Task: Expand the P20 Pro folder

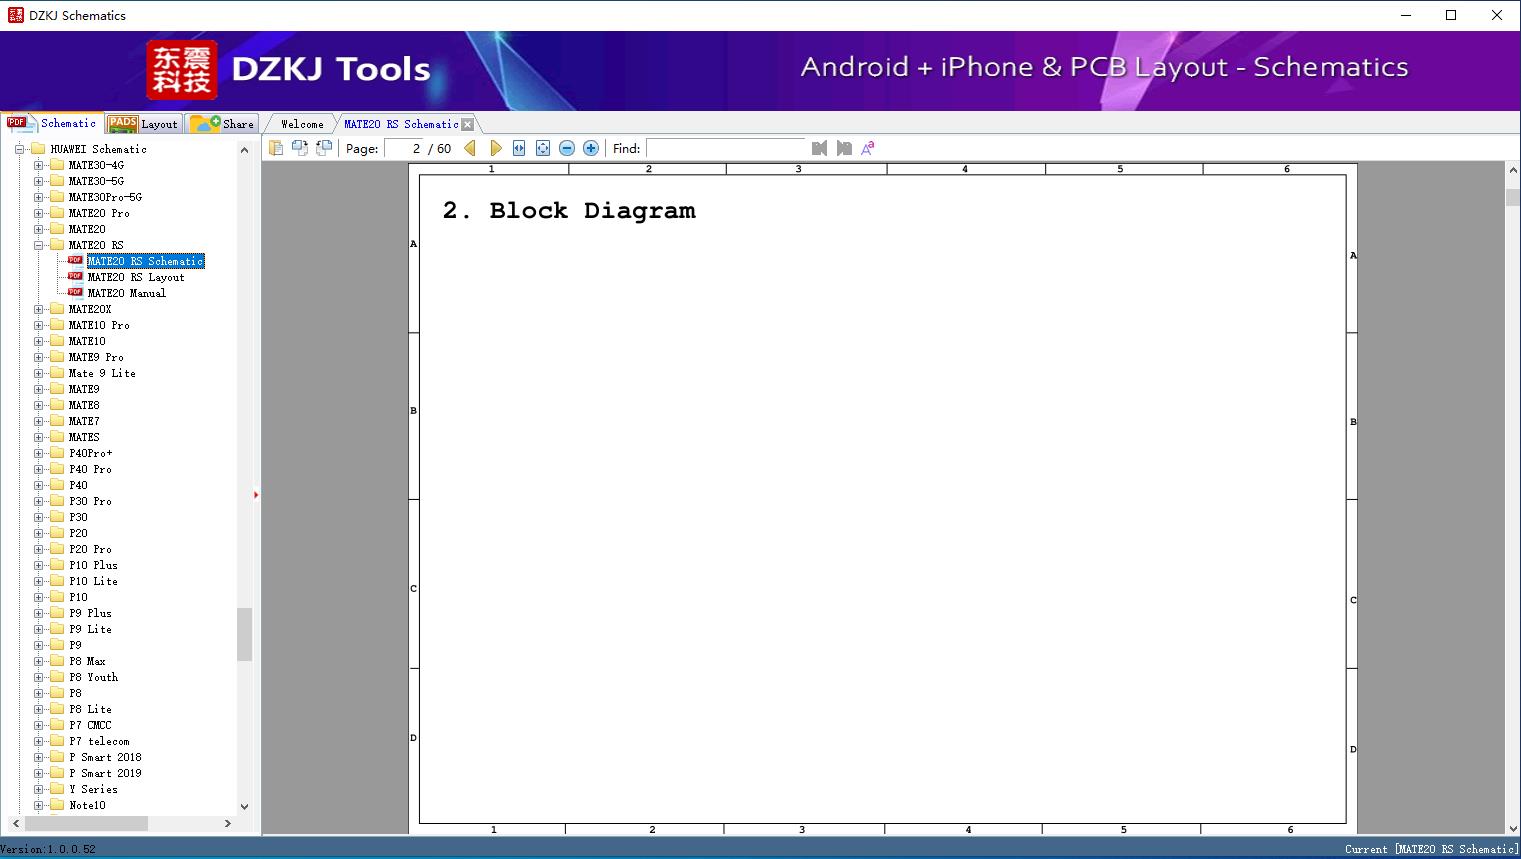Action: [x=38, y=549]
